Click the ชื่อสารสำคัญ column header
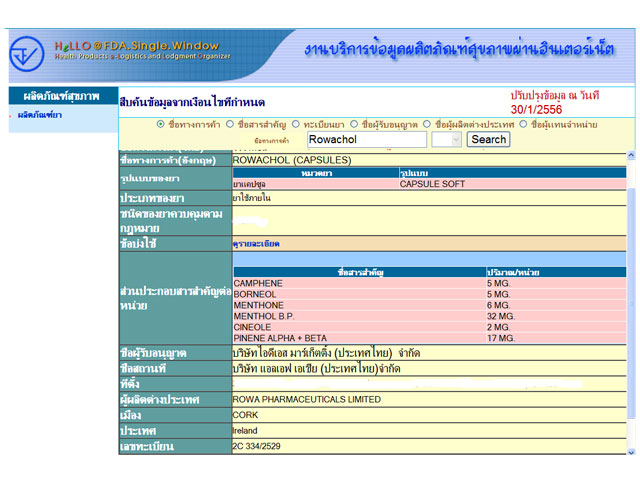 (x=360, y=272)
